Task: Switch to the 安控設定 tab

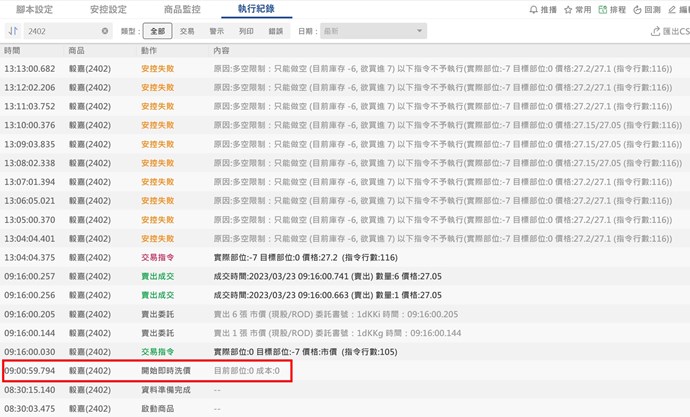Action: (x=107, y=9)
